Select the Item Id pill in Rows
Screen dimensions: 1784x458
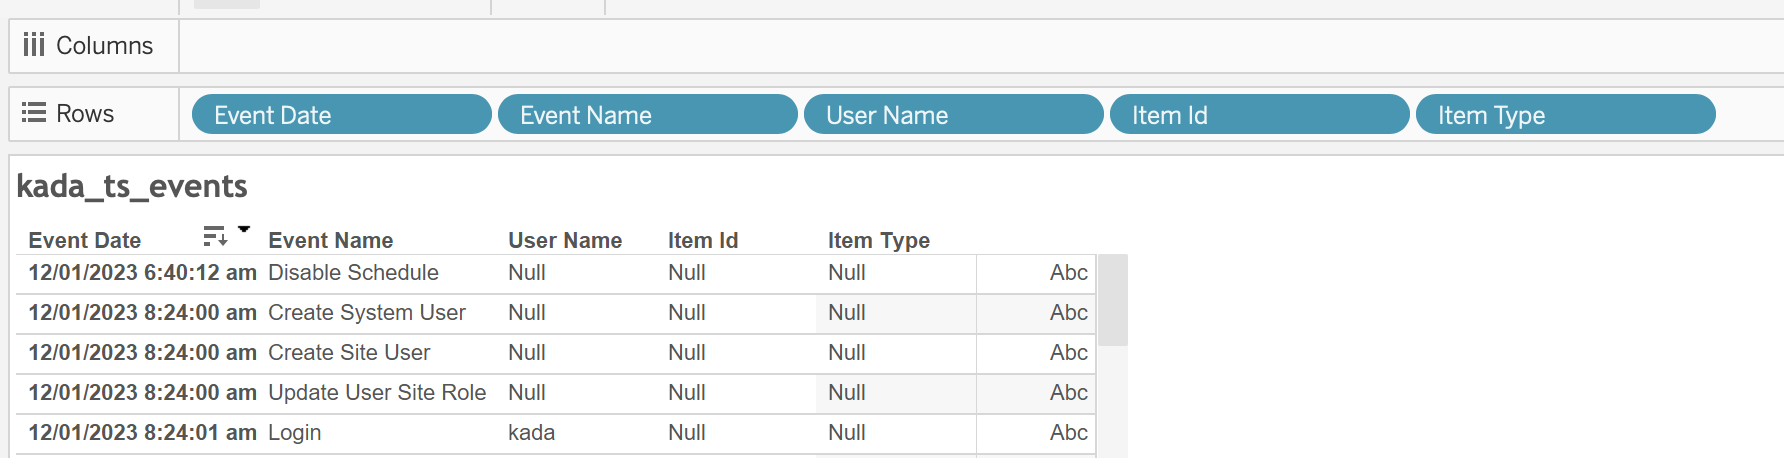[x=1259, y=115]
